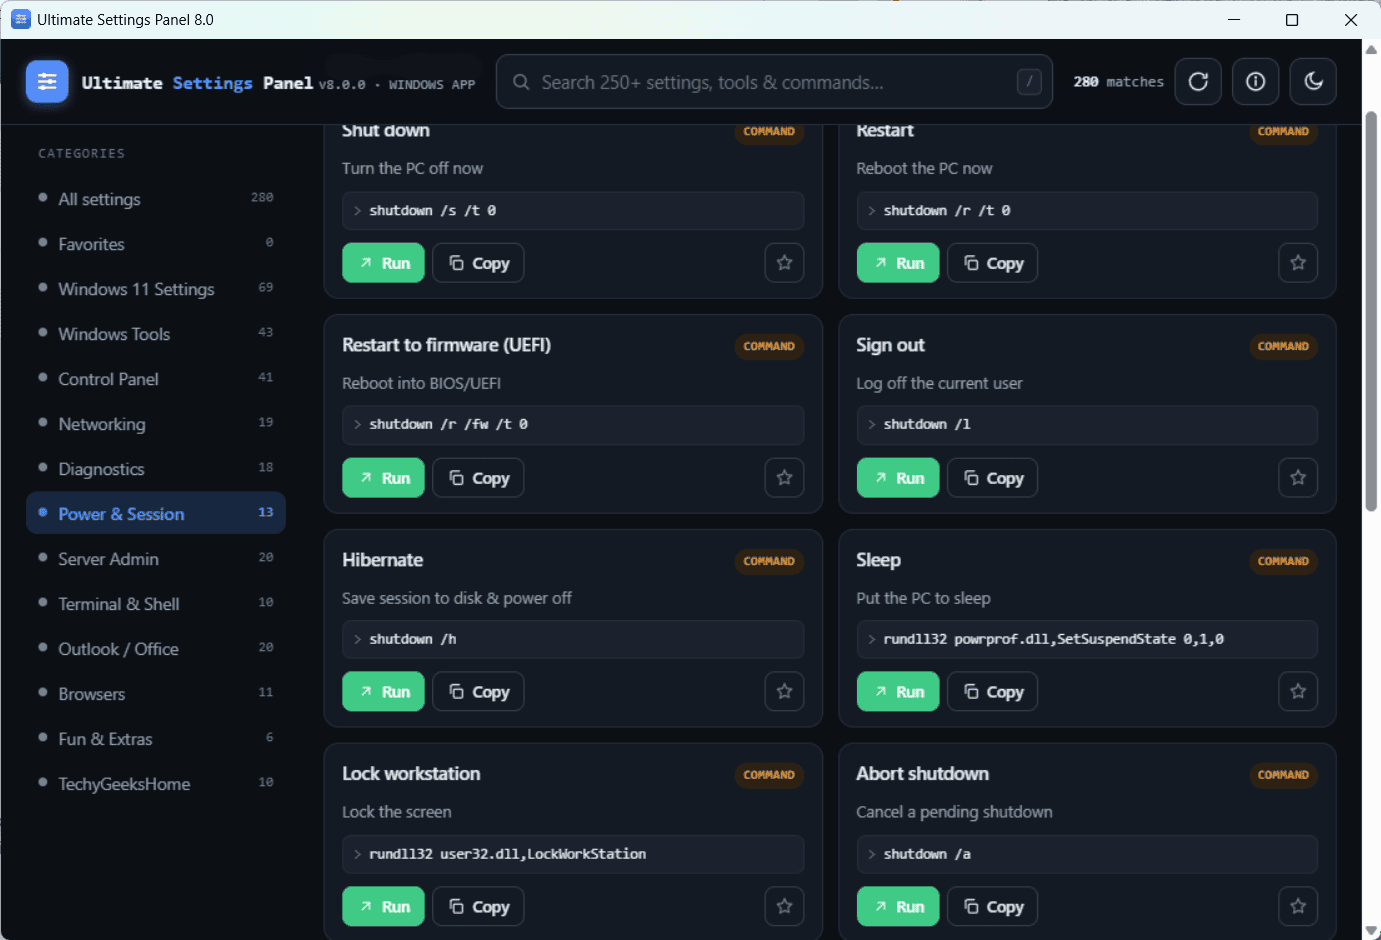Run the Restart command
This screenshot has width=1381, height=940.
(x=898, y=263)
